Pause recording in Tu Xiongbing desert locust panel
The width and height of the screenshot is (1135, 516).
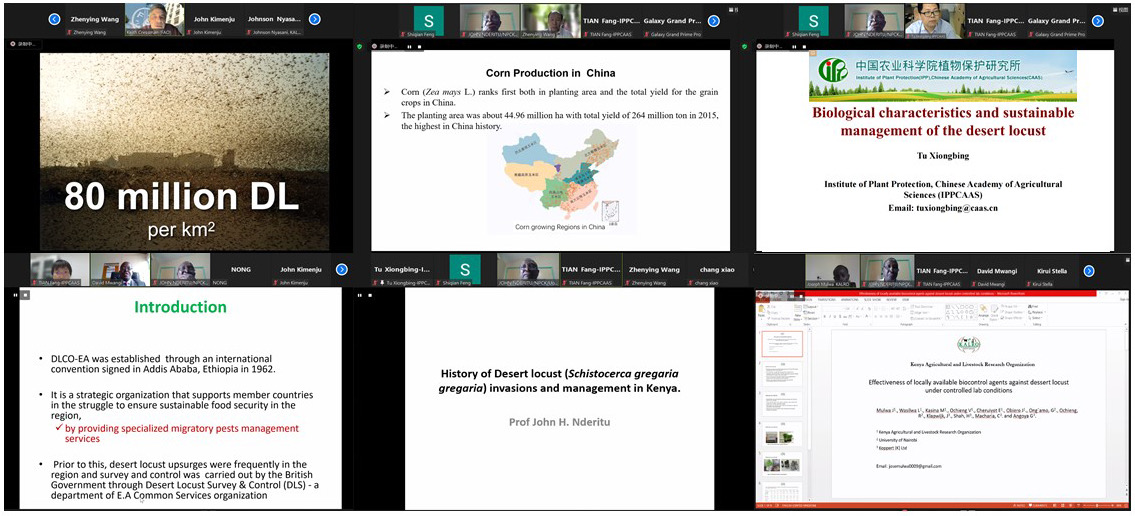click(792, 46)
